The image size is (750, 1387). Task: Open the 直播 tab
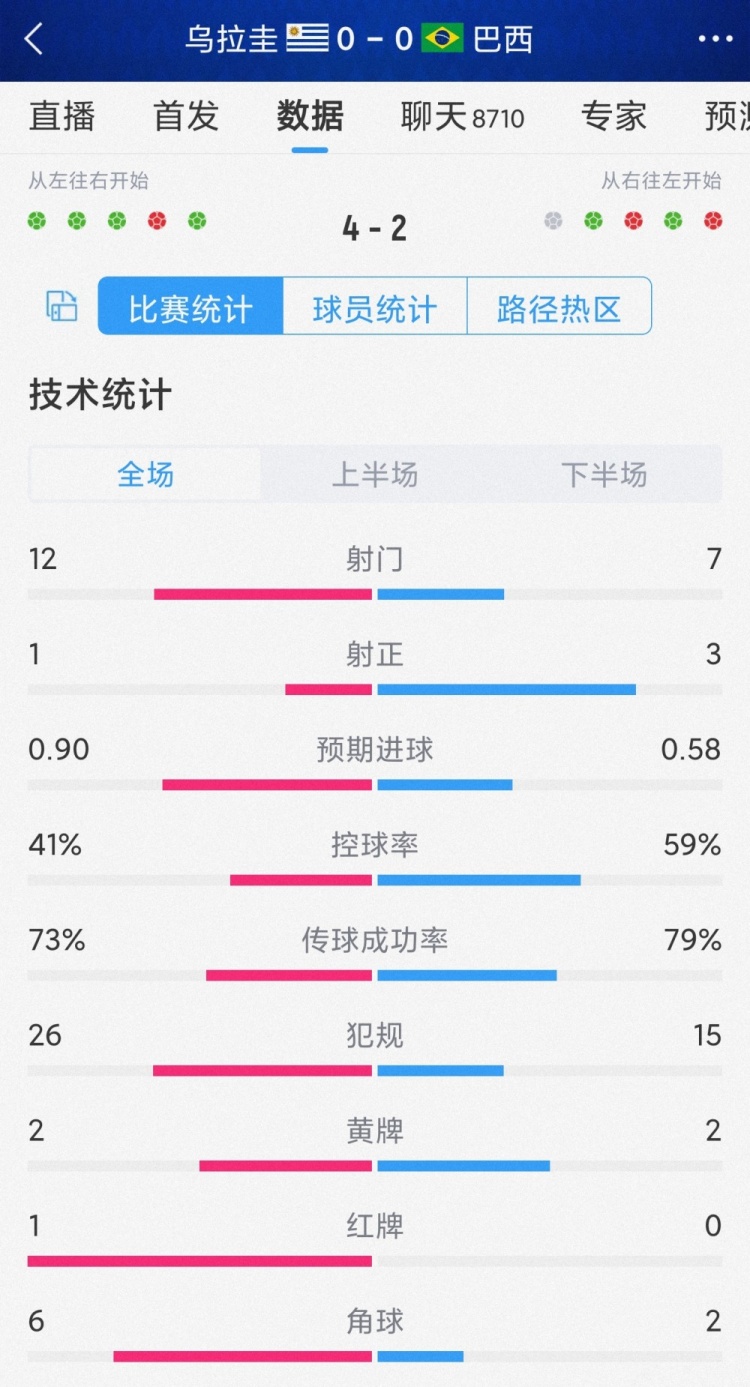click(x=62, y=117)
